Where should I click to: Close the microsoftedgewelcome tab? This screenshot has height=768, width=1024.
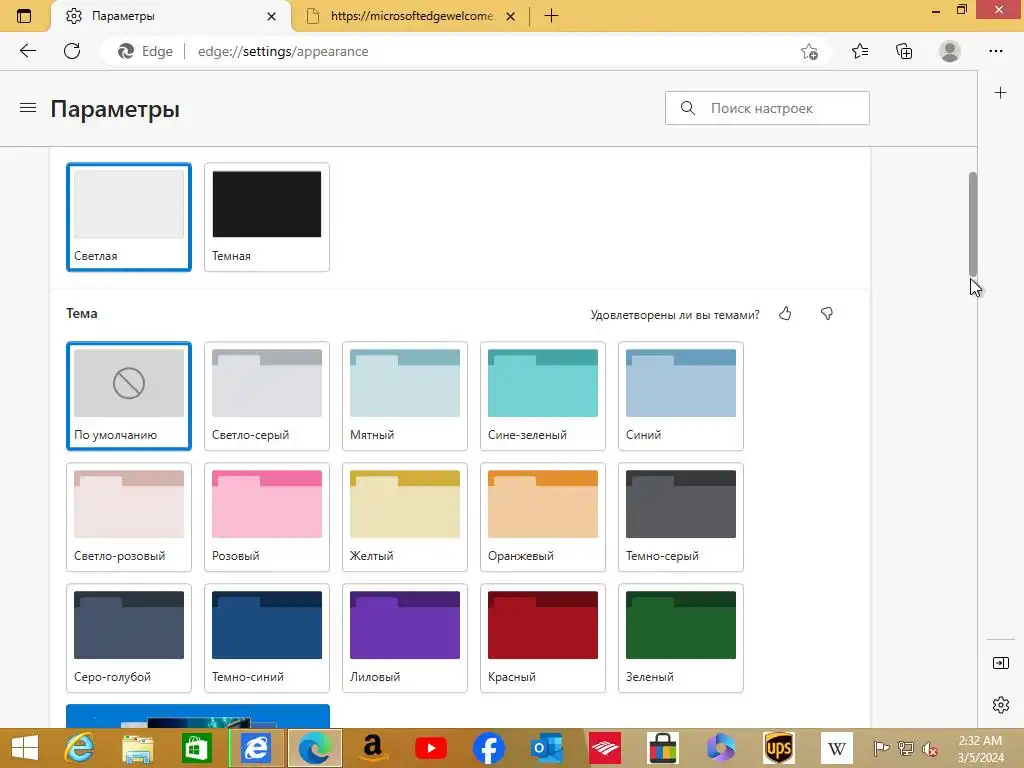coord(511,16)
